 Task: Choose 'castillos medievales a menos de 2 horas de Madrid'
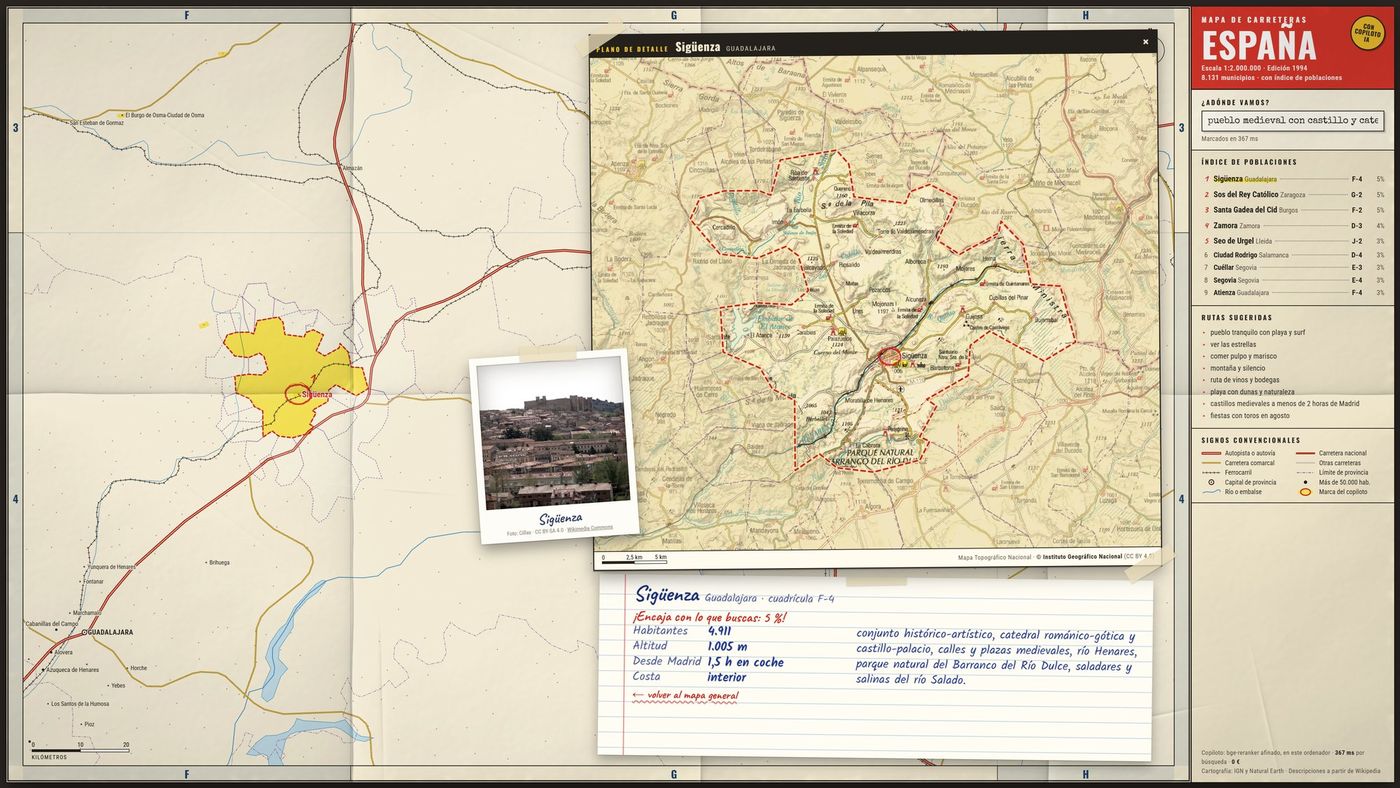(1284, 404)
